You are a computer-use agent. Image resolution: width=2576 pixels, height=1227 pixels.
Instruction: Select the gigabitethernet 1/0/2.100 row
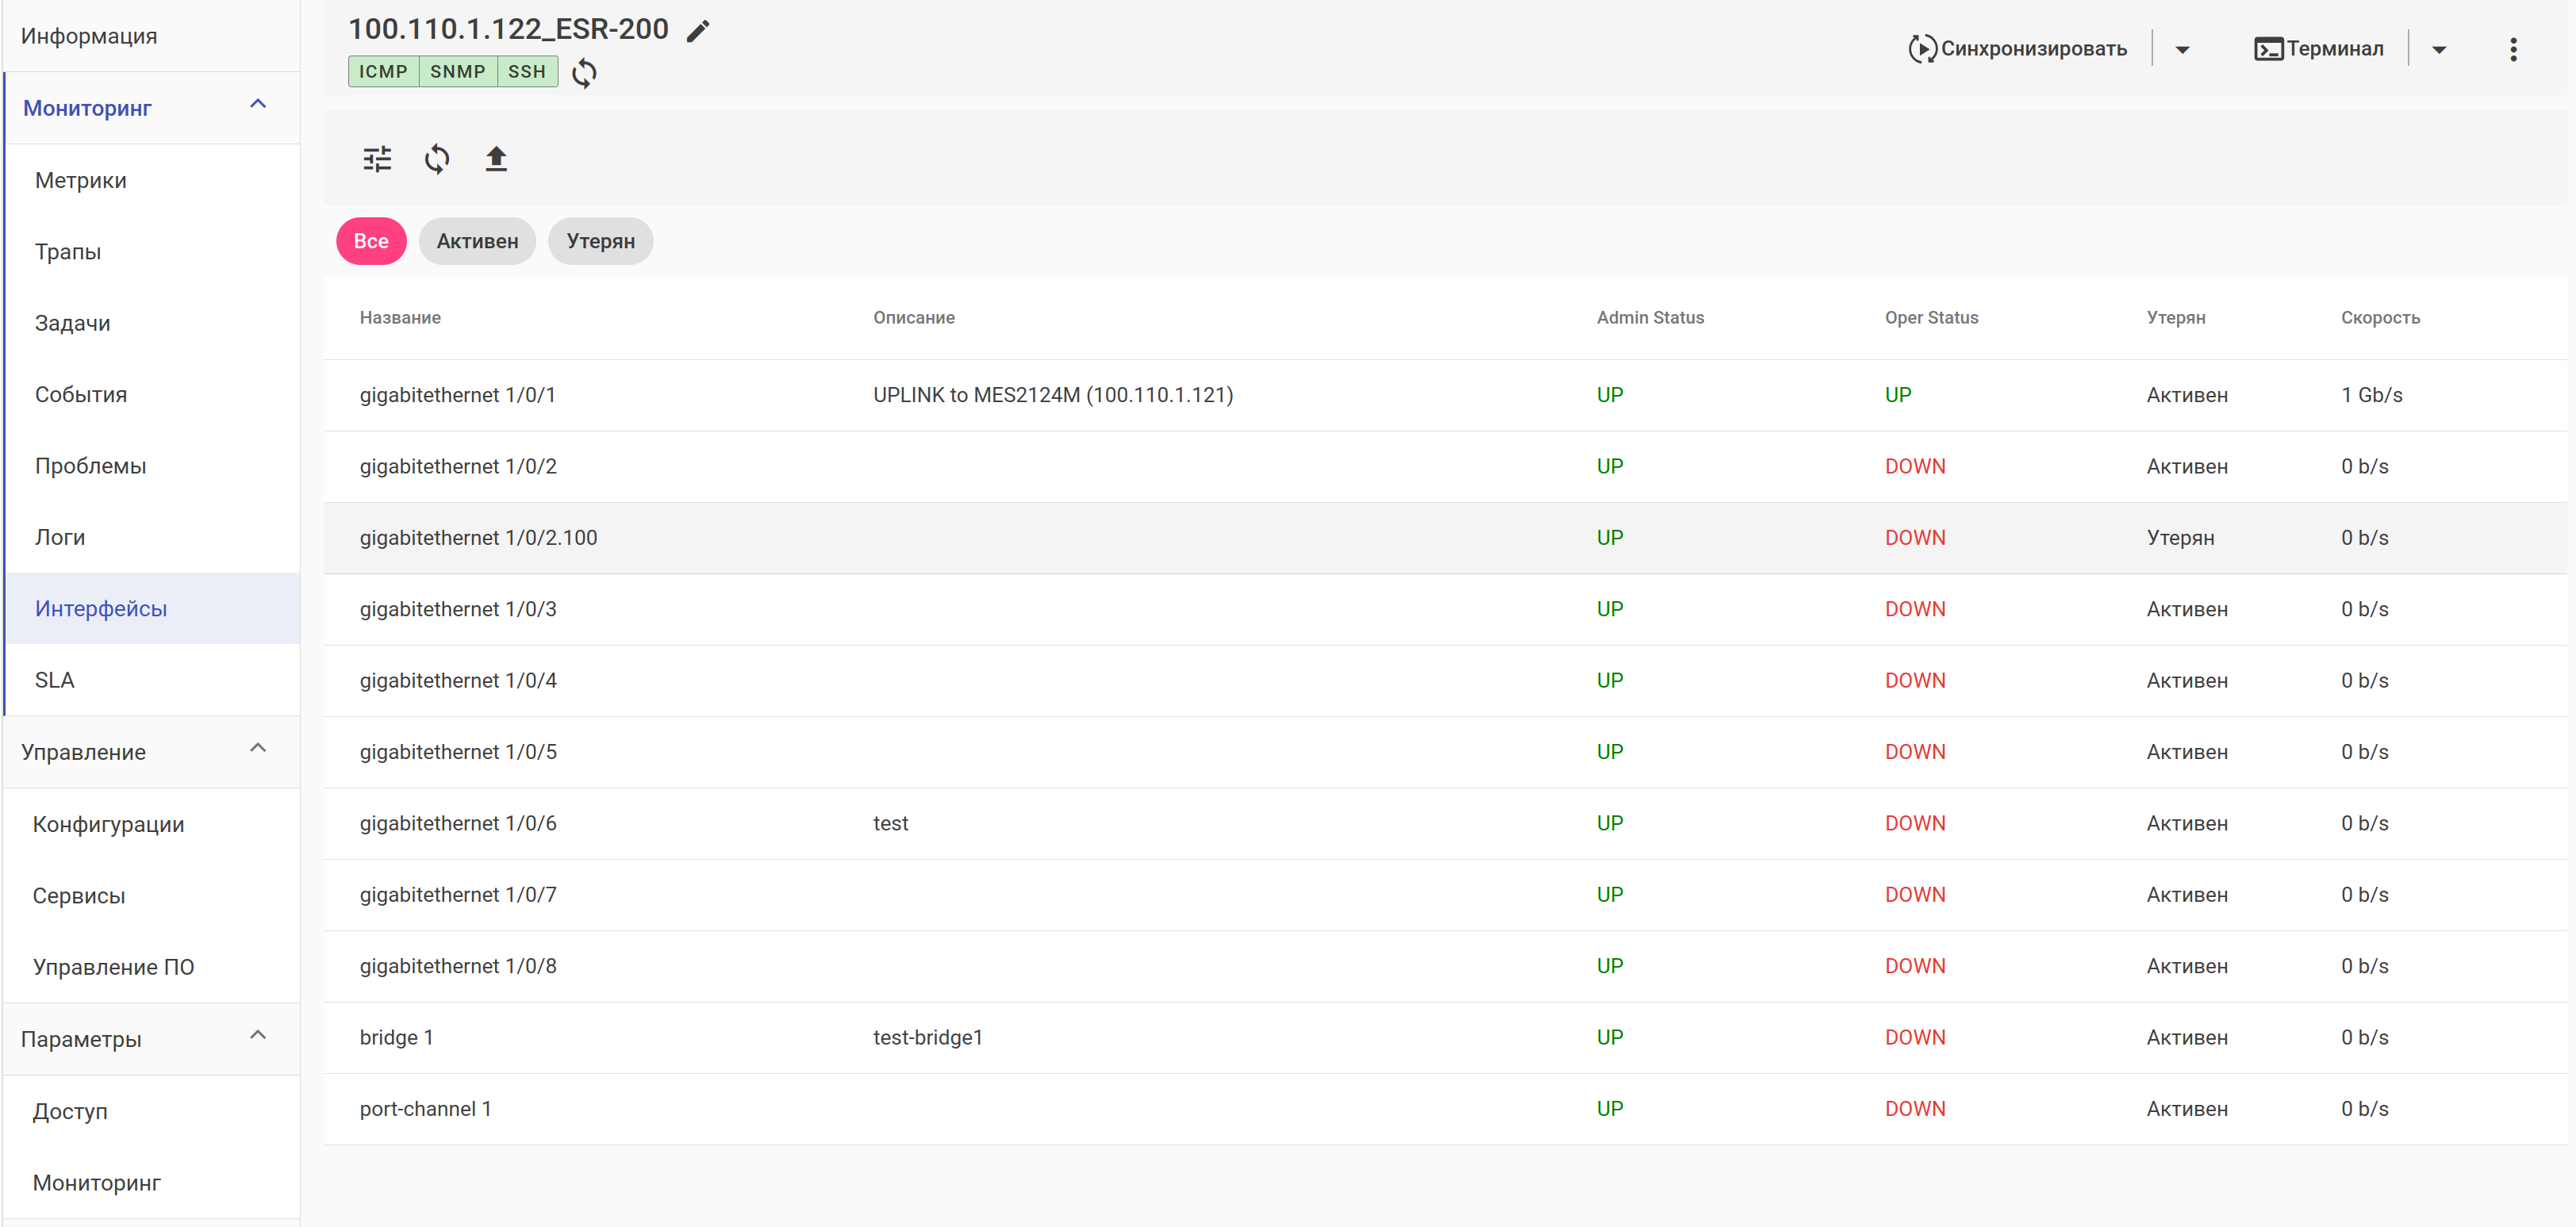(479, 538)
